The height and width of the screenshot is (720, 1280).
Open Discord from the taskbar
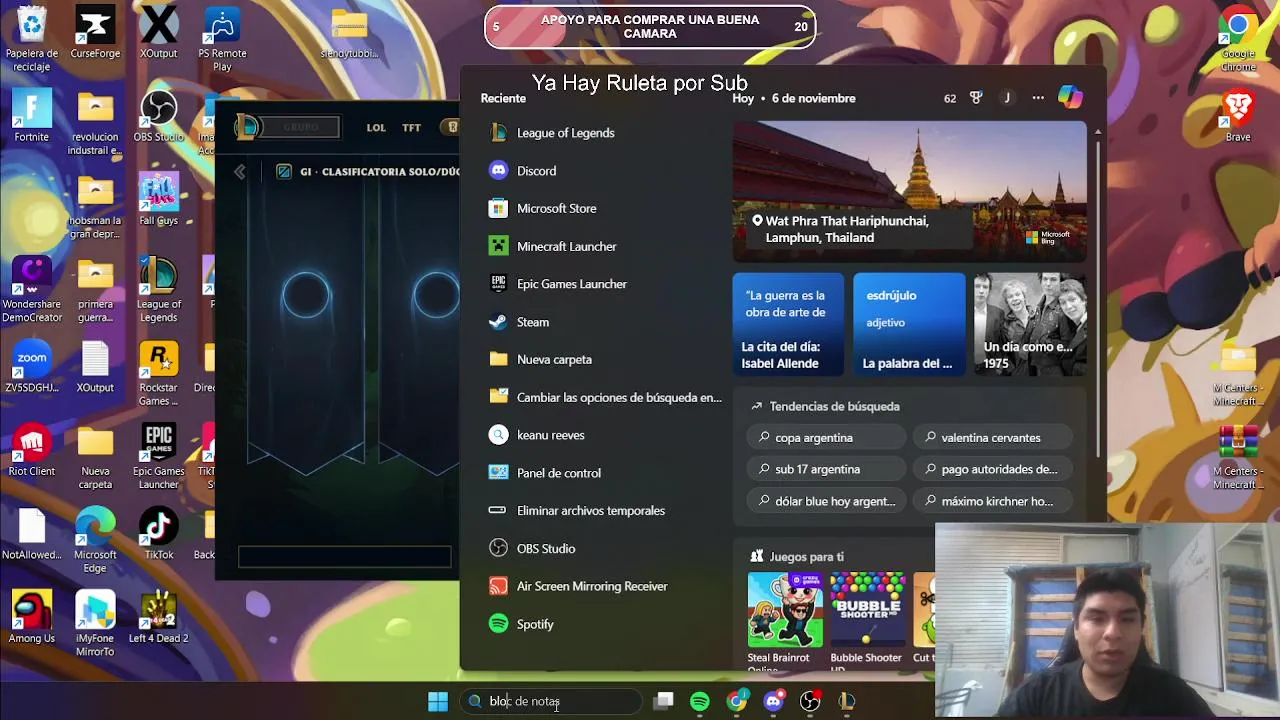coord(773,702)
